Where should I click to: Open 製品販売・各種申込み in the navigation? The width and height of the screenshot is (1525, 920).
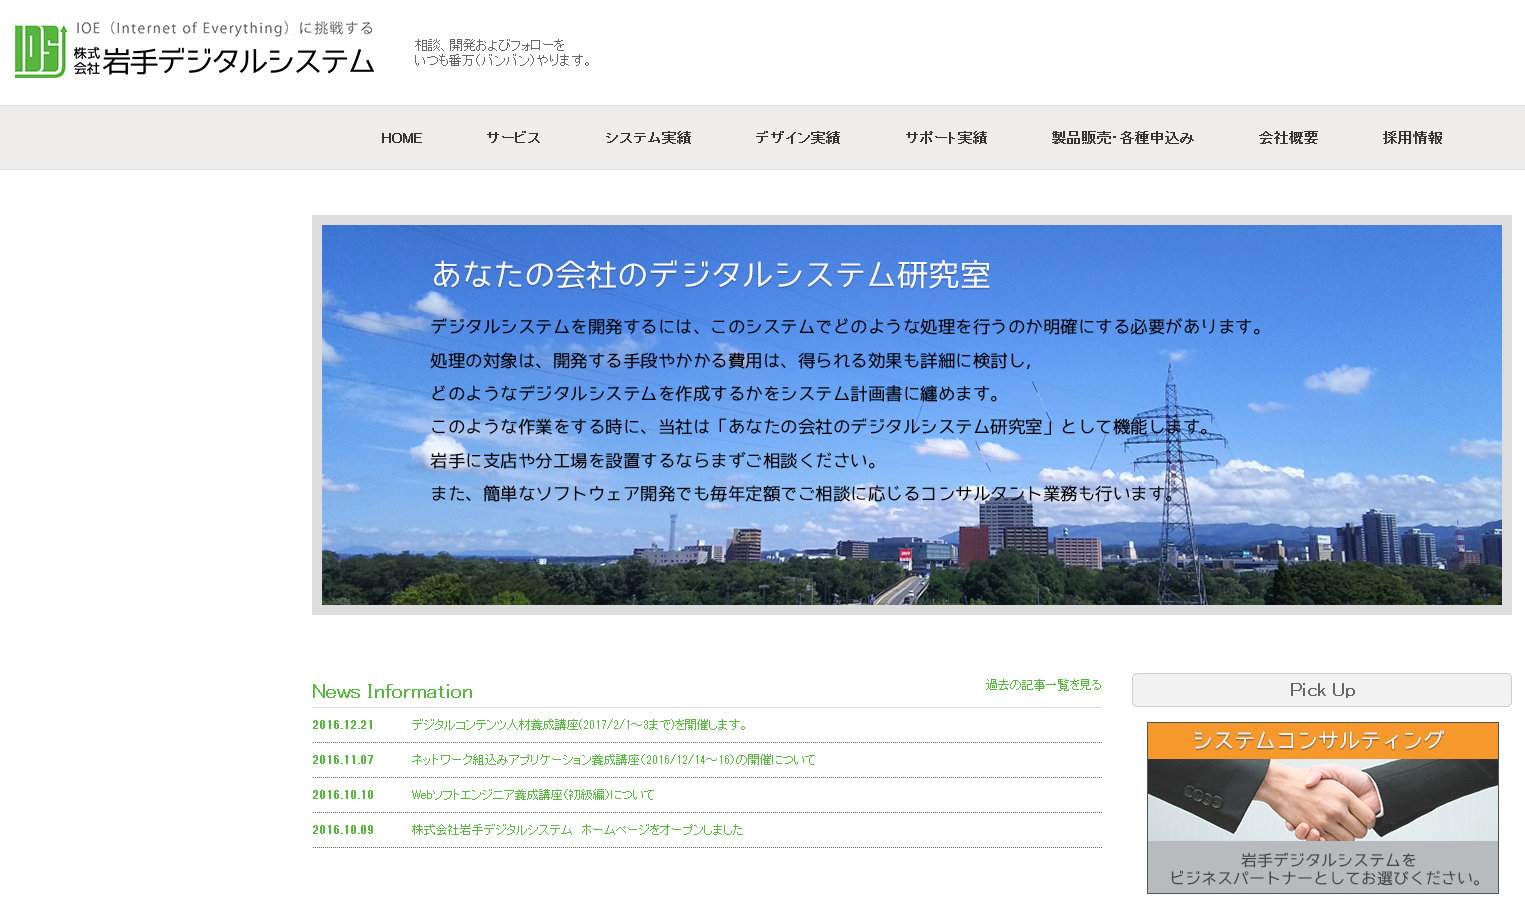point(1122,138)
